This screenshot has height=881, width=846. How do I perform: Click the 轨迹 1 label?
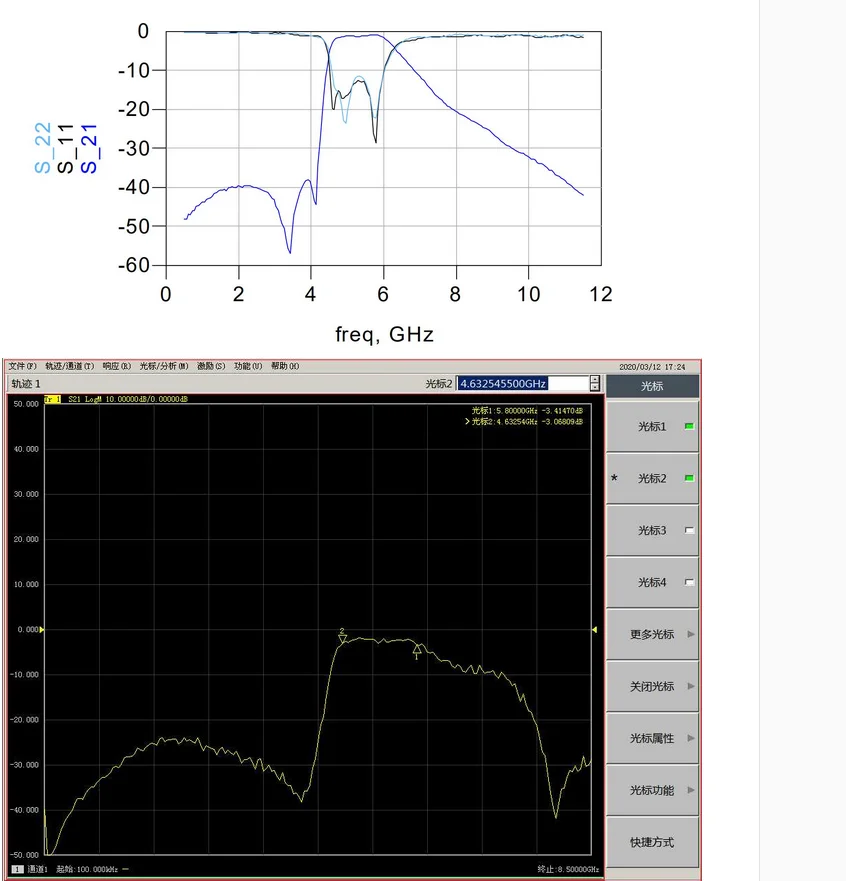(x=26, y=384)
